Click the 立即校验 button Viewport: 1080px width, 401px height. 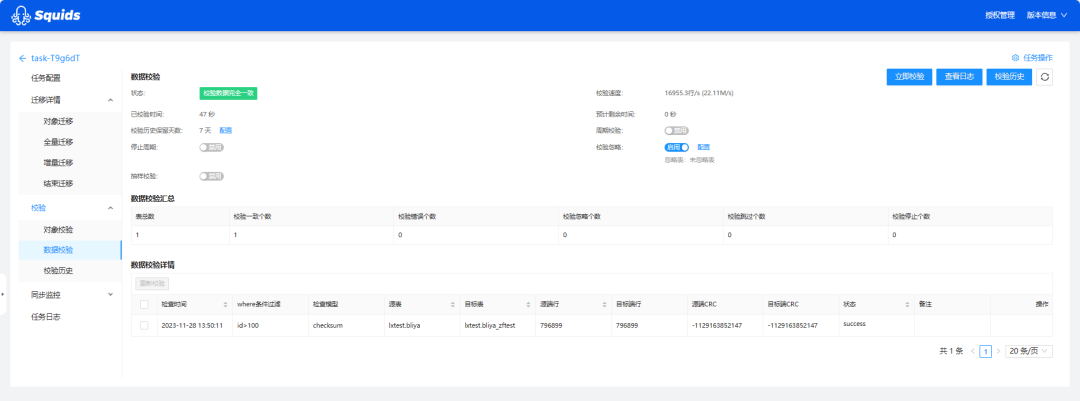(909, 77)
